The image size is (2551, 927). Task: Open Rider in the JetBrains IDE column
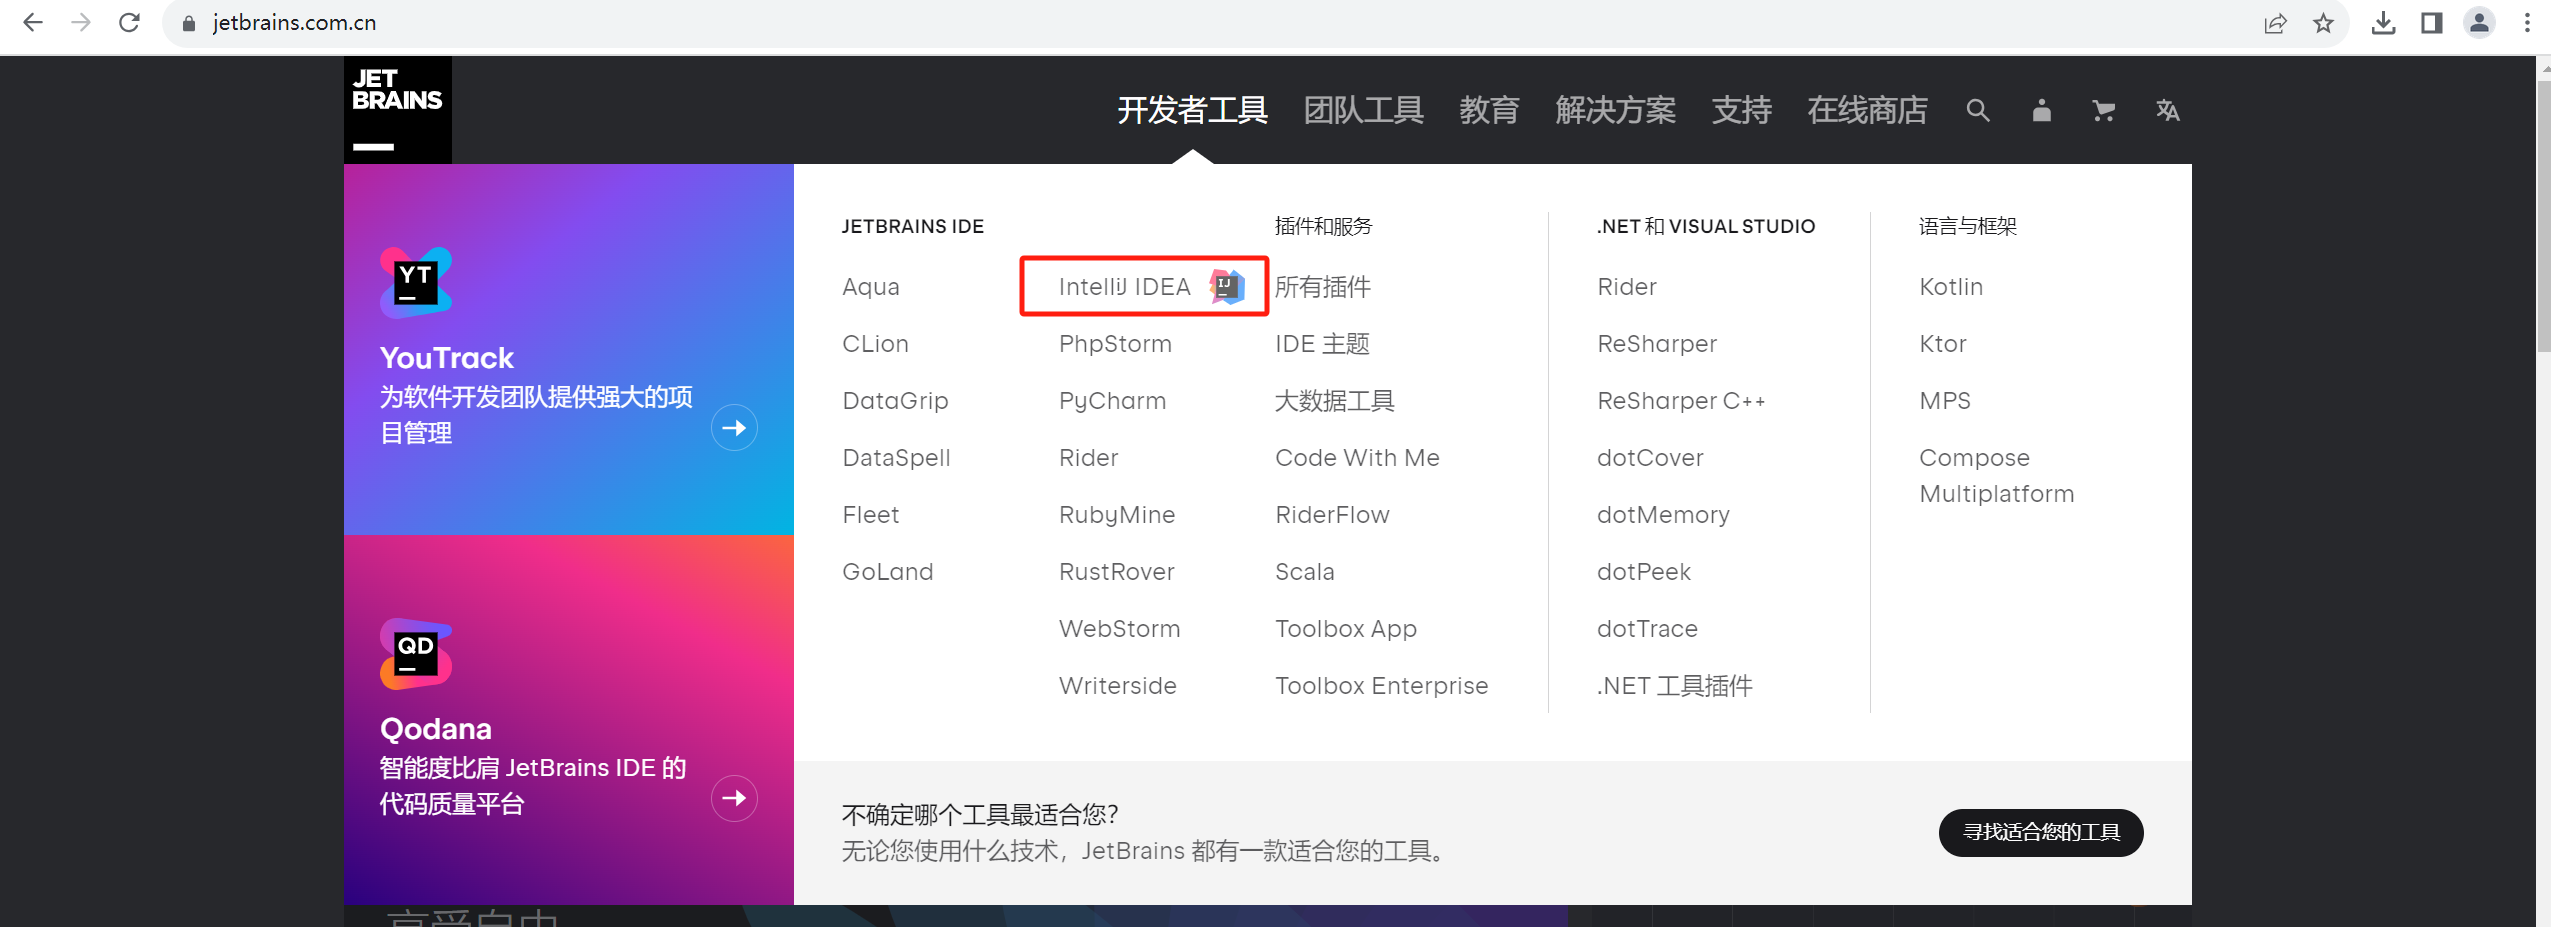[x=1088, y=458]
